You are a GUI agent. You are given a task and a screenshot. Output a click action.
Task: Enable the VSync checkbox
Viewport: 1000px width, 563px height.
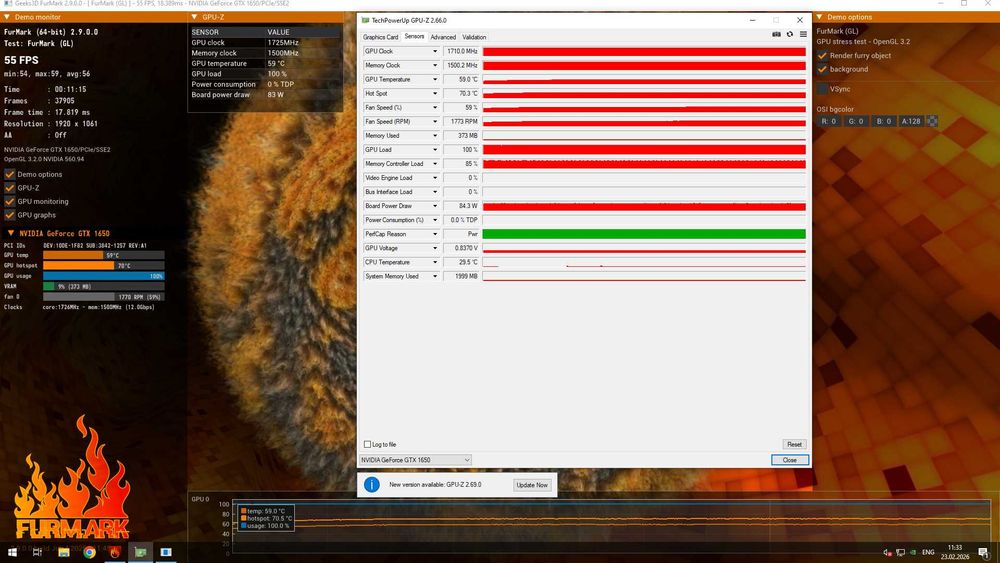tap(822, 89)
